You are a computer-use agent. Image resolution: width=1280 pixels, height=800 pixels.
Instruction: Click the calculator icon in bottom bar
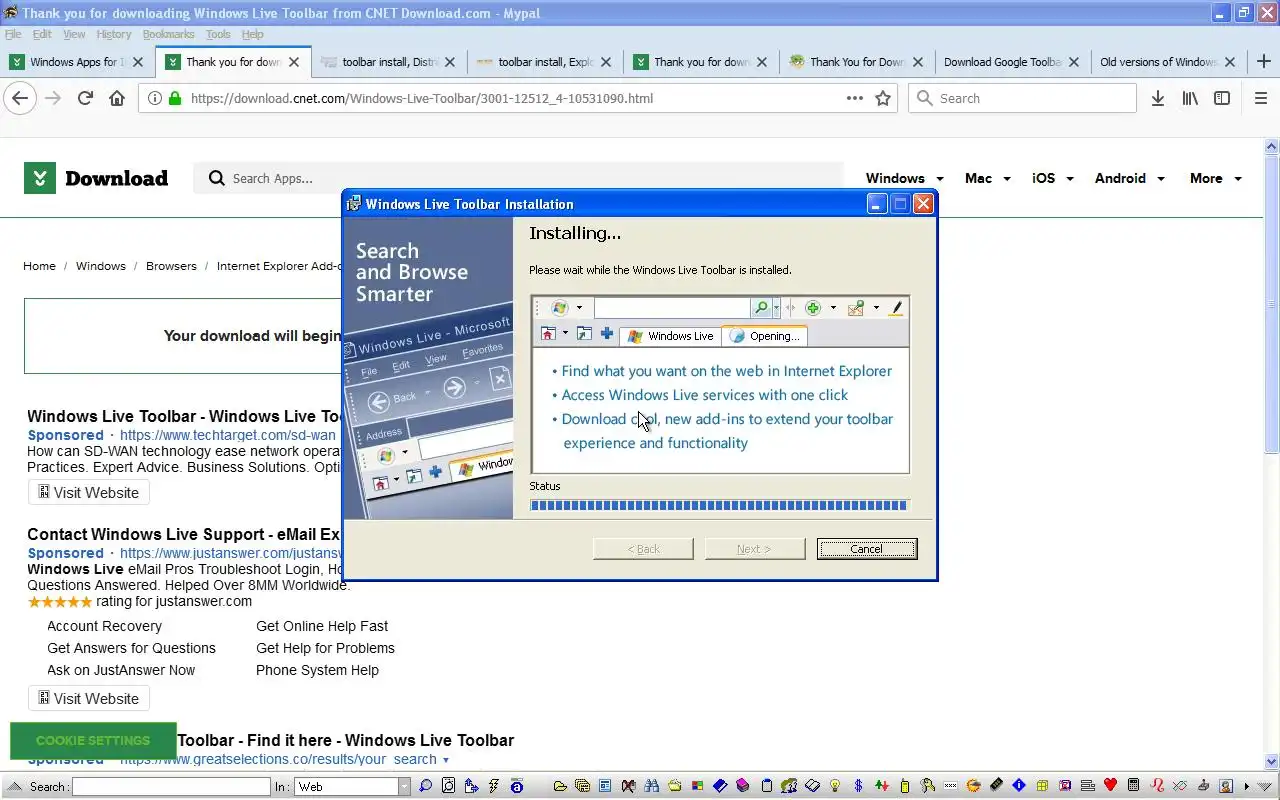[1133, 786]
